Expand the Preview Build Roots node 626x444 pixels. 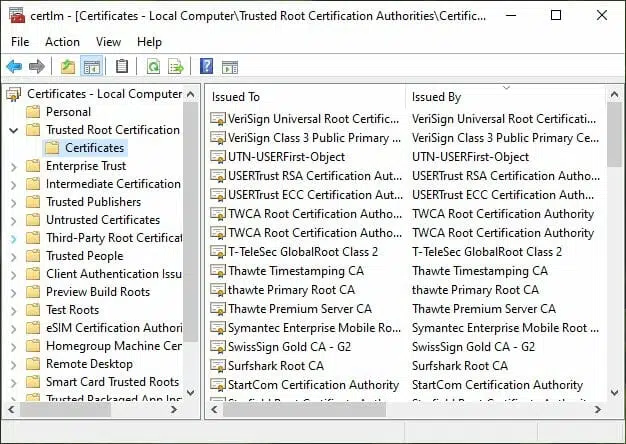(14, 292)
